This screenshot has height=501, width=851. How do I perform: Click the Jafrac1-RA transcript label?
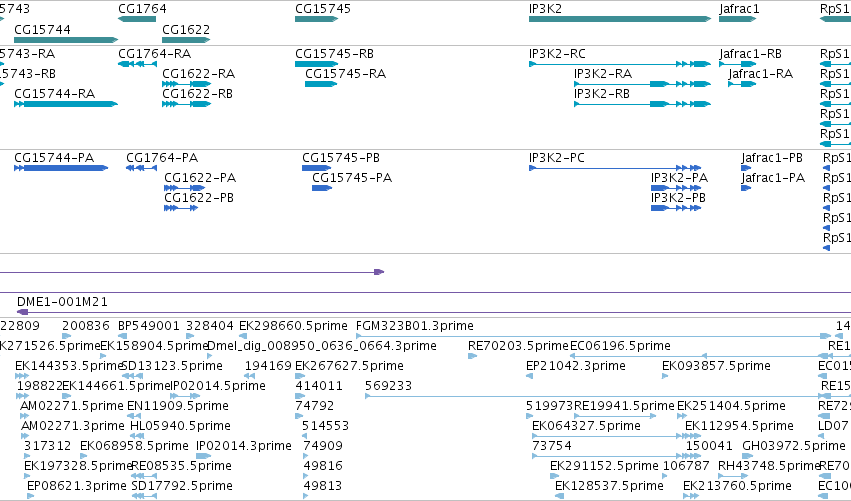(x=761, y=74)
